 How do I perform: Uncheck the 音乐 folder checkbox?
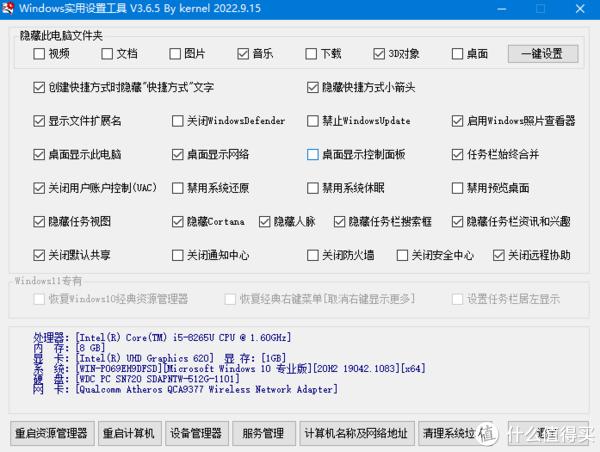pyautogui.click(x=243, y=54)
